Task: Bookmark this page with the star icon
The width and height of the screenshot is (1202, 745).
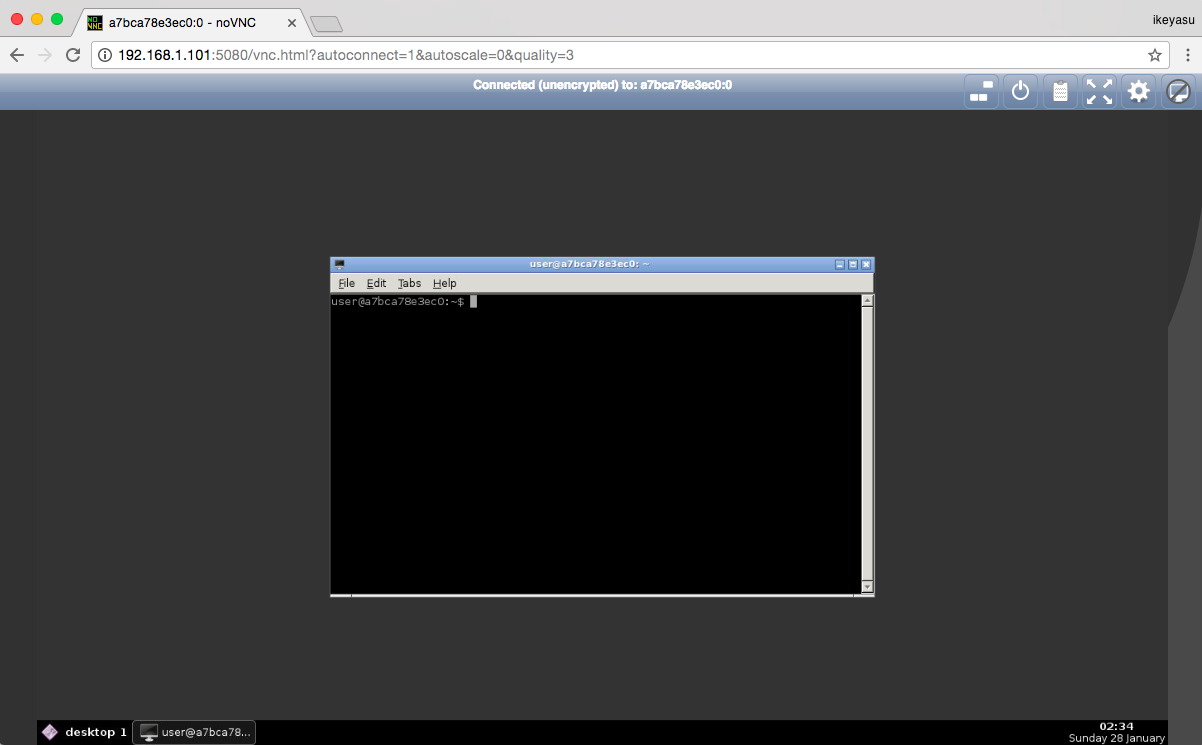Action: point(1155,55)
